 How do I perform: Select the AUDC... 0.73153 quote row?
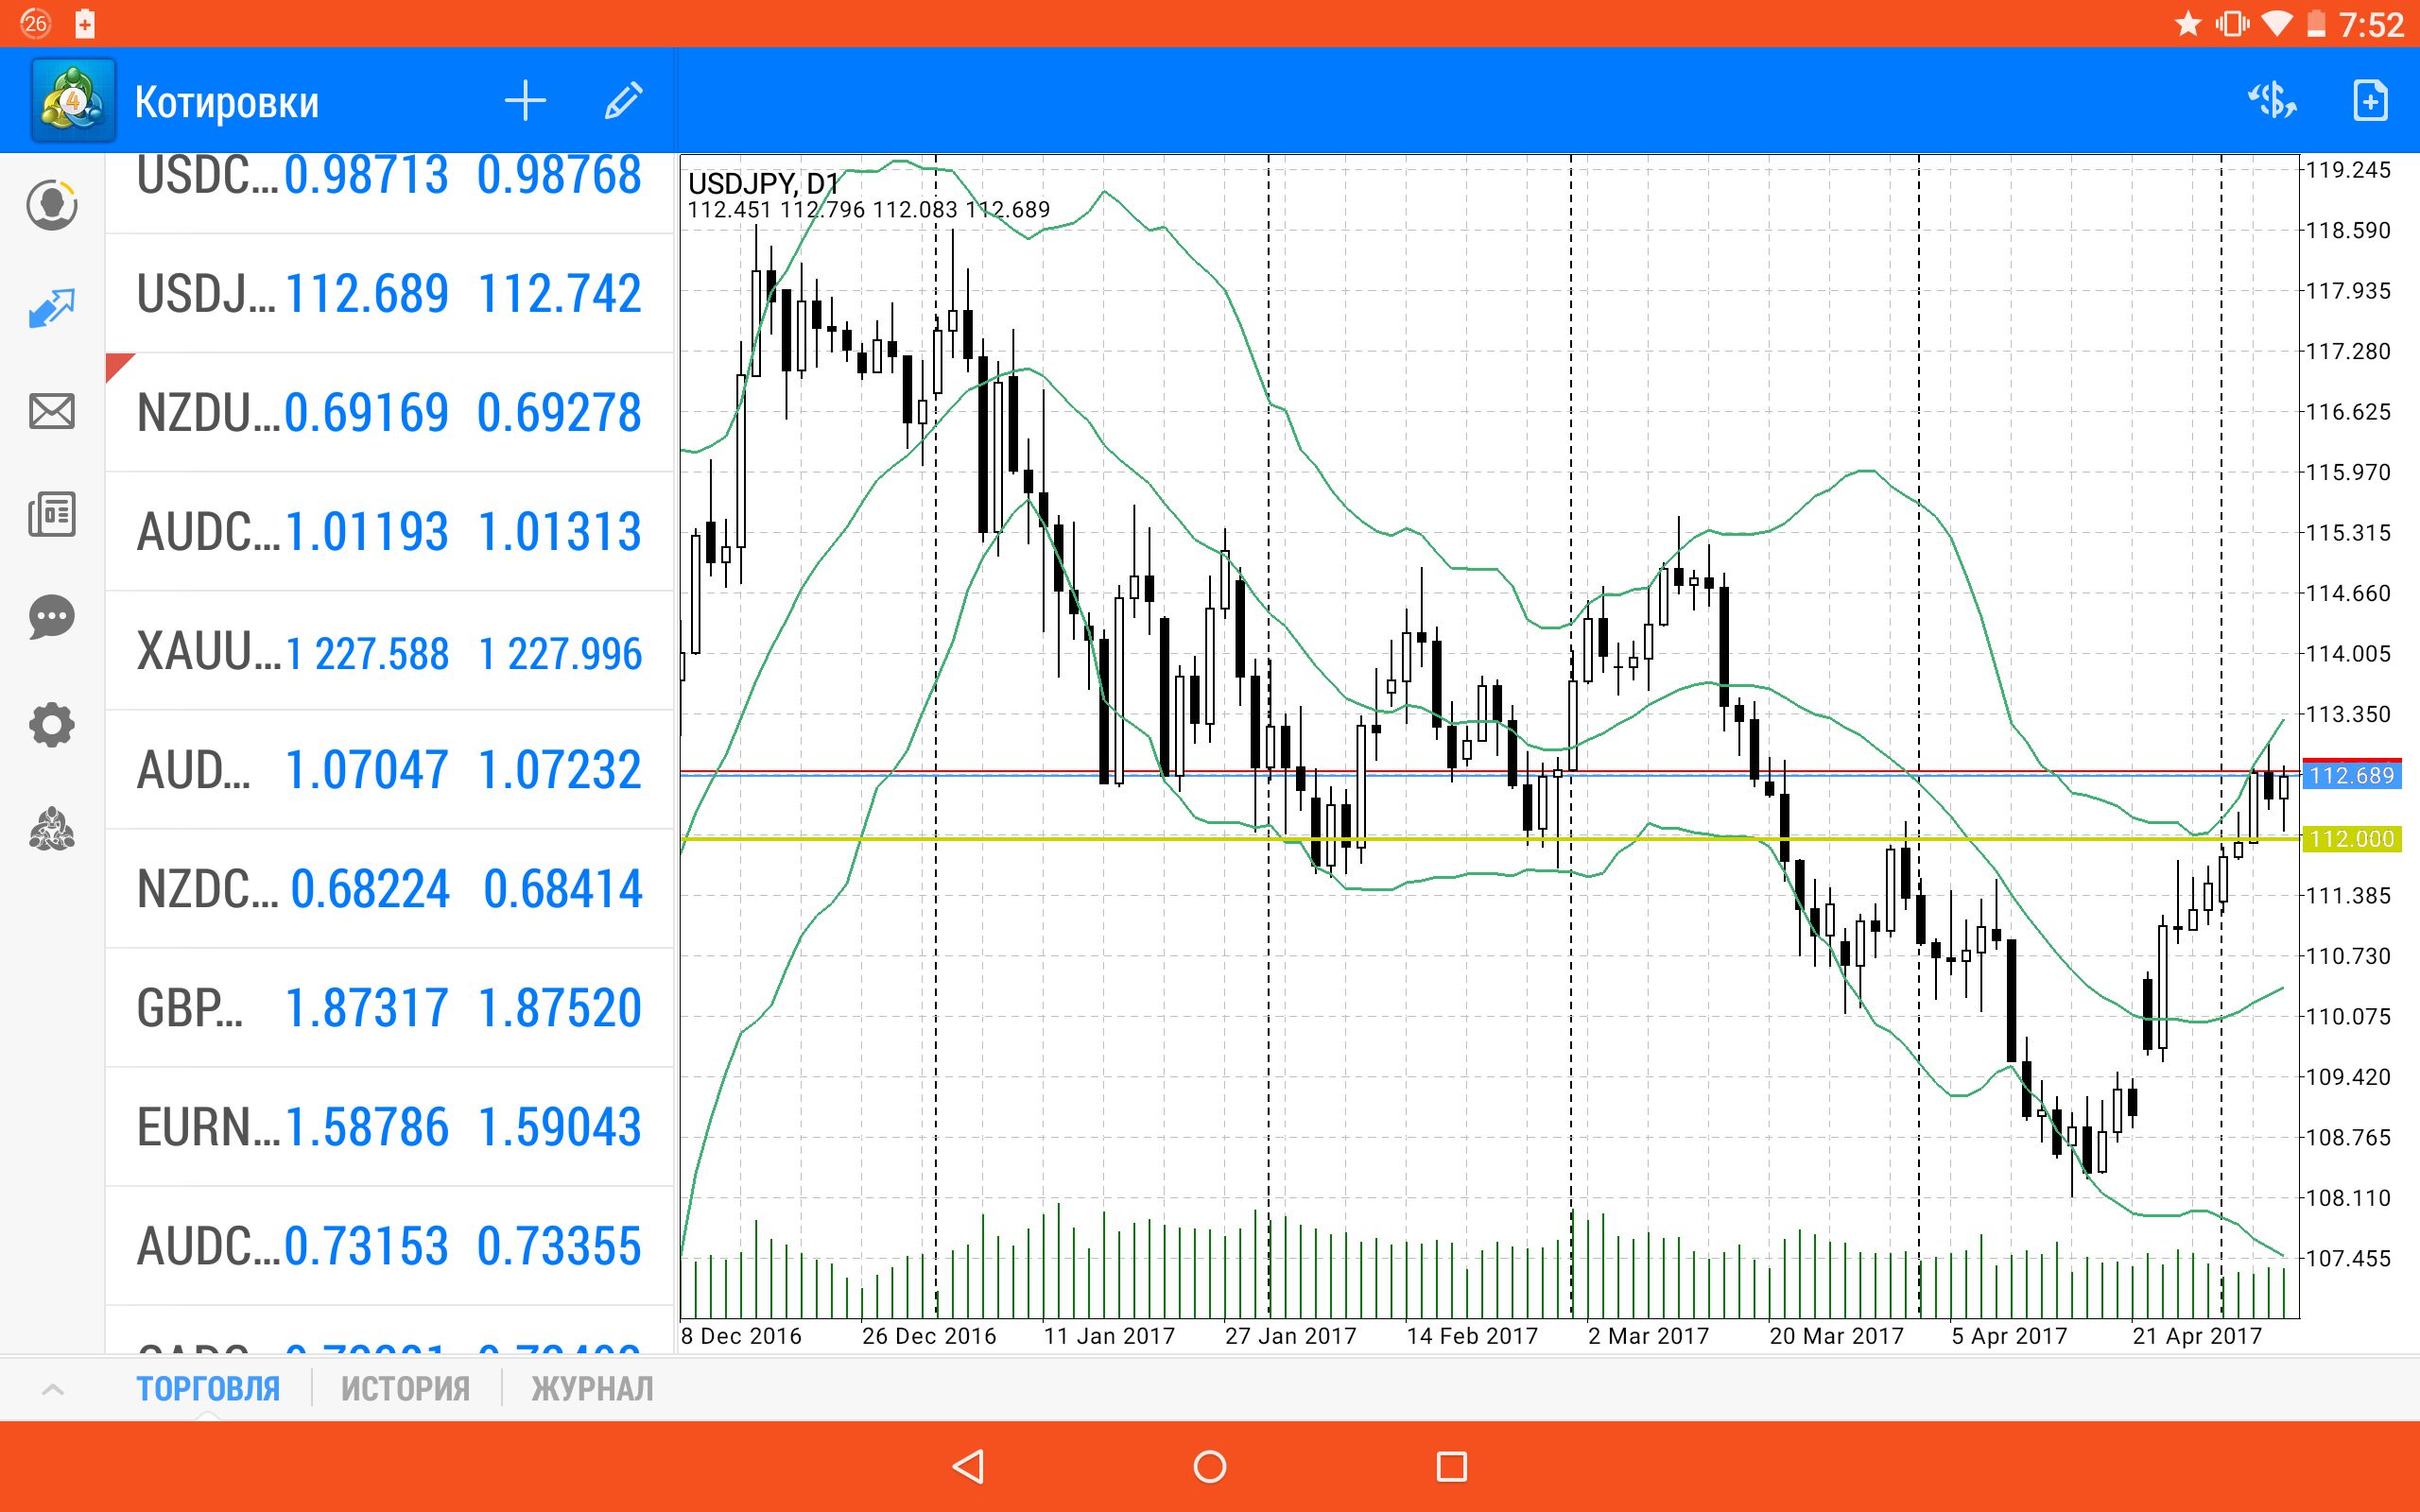tap(390, 1246)
